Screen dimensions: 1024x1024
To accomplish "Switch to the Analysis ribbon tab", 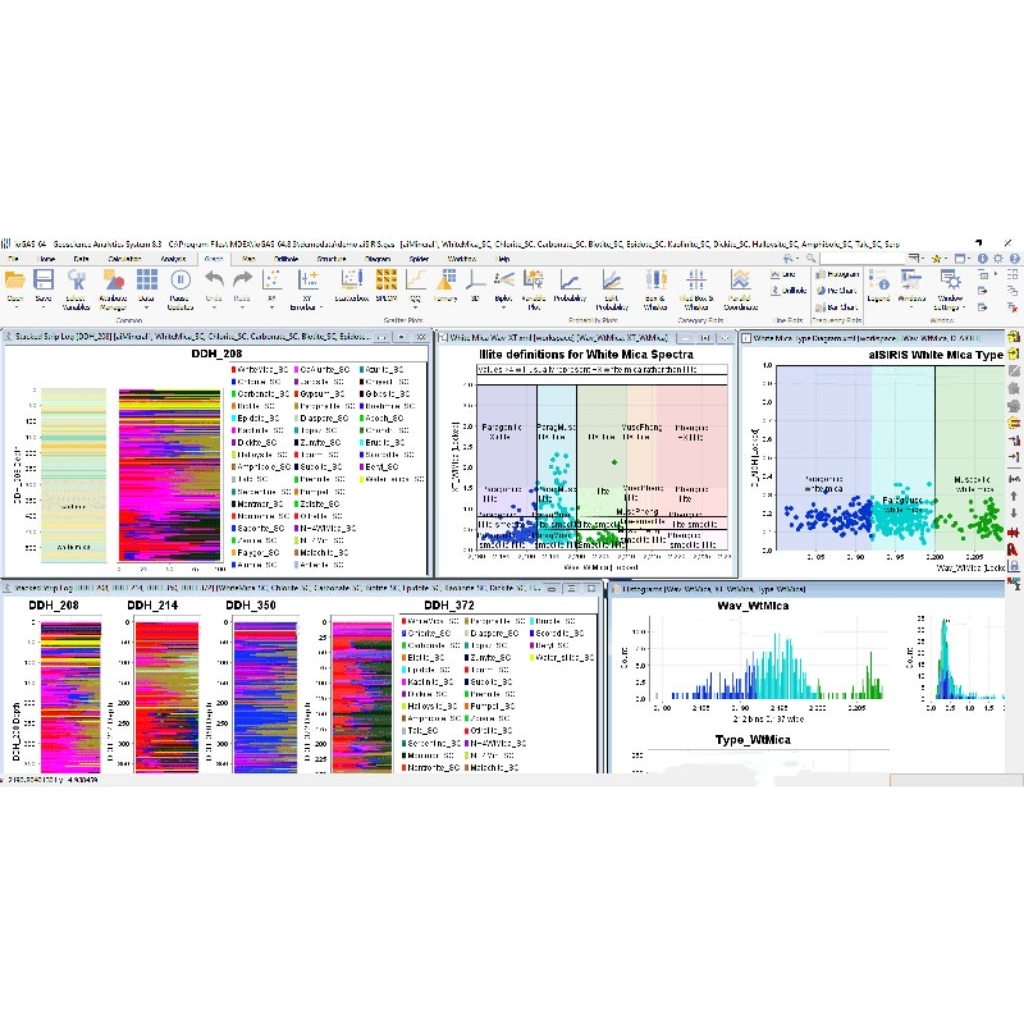I will (173, 259).
